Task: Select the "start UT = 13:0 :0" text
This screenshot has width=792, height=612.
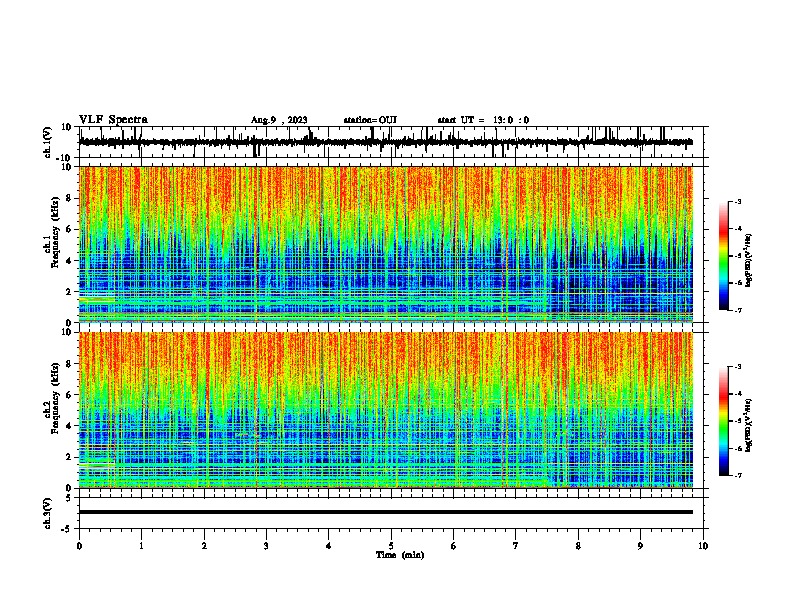Action: coord(483,120)
